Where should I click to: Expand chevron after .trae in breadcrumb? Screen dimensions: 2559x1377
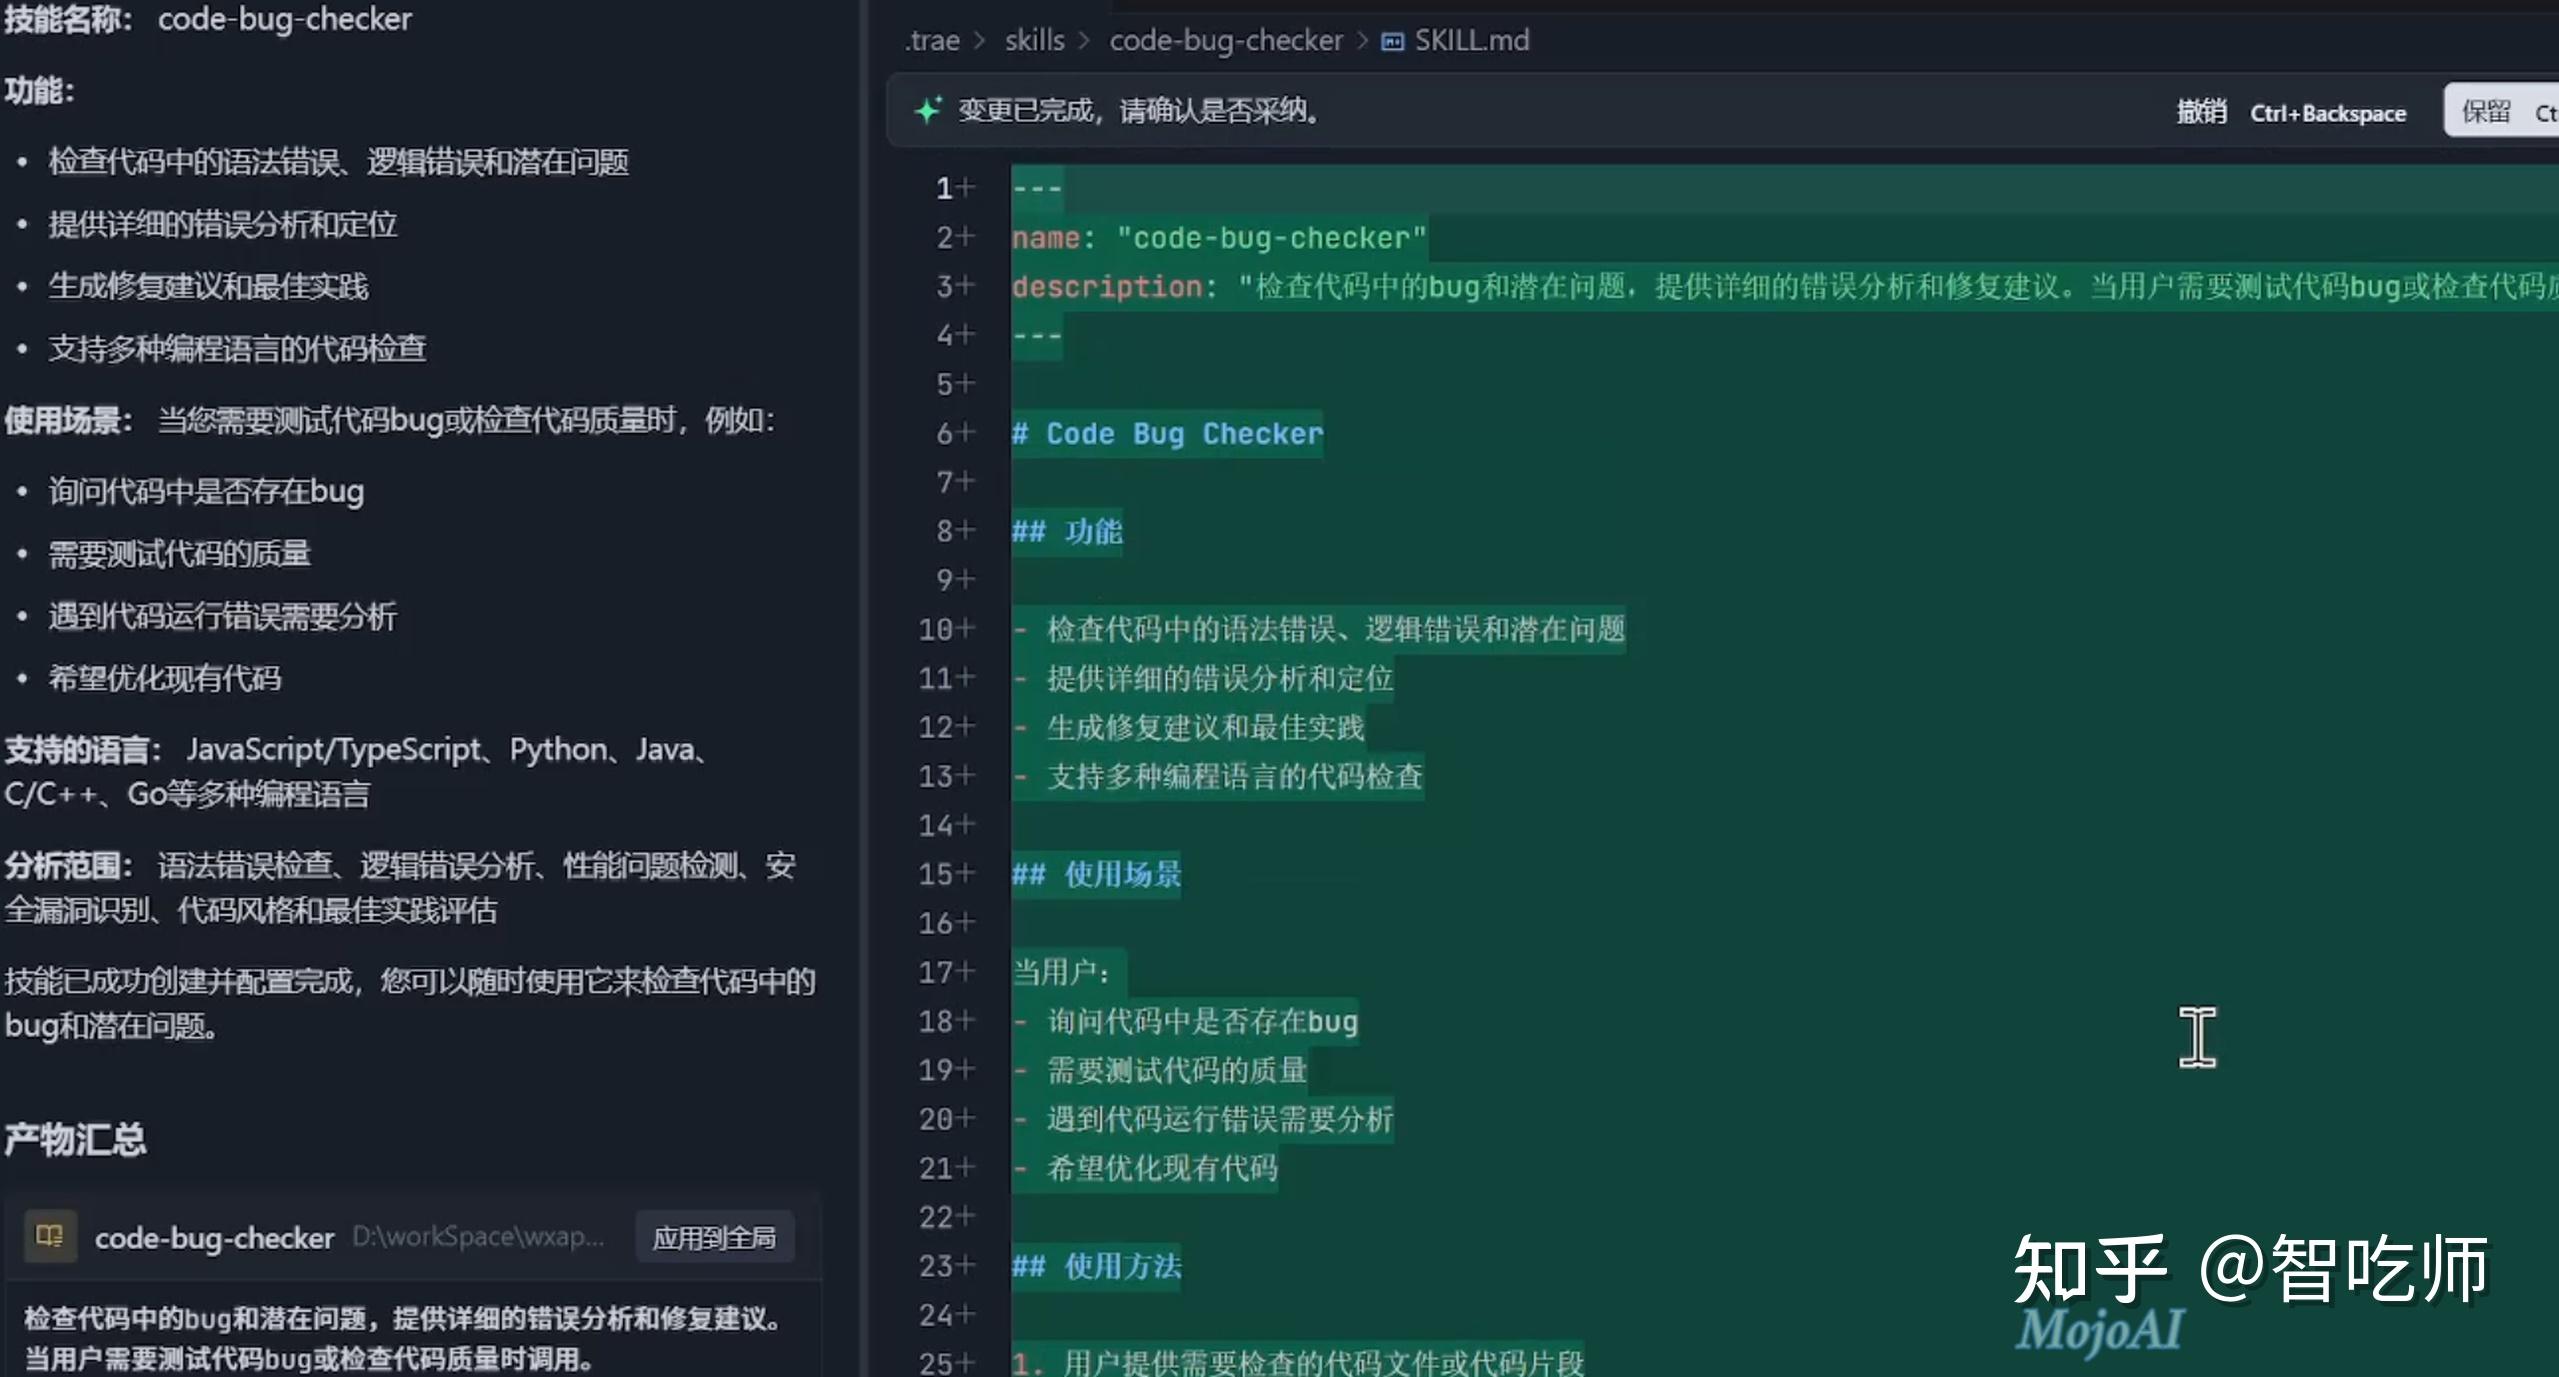tap(980, 41)
